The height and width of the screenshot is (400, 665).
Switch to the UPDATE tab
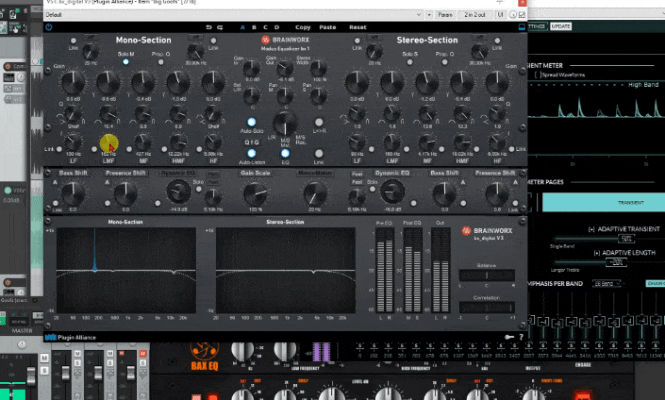click(x=562, y=25)
